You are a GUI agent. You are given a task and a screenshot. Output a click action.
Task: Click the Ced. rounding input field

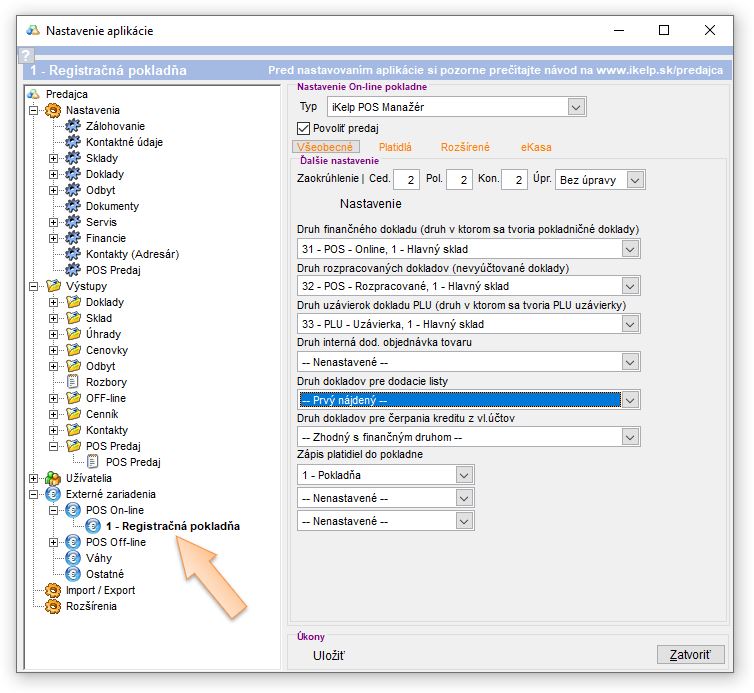(x=406, y=180)
